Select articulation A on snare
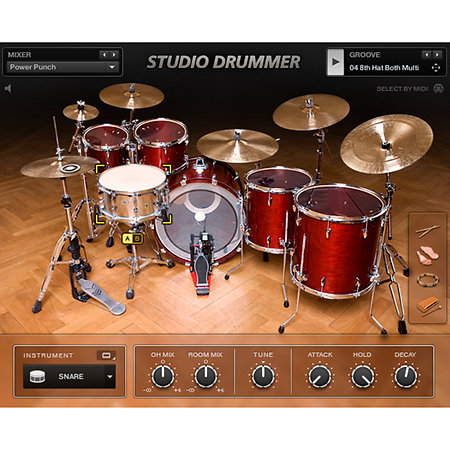450x450 pixels. click(x=127, y=239)
